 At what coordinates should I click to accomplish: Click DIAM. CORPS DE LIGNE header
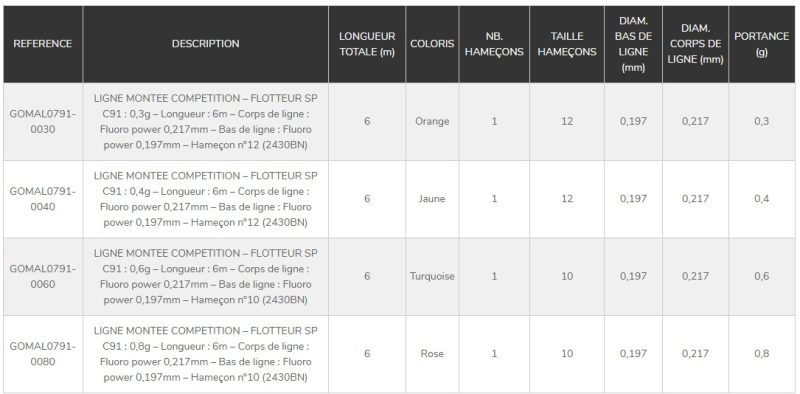695,44
